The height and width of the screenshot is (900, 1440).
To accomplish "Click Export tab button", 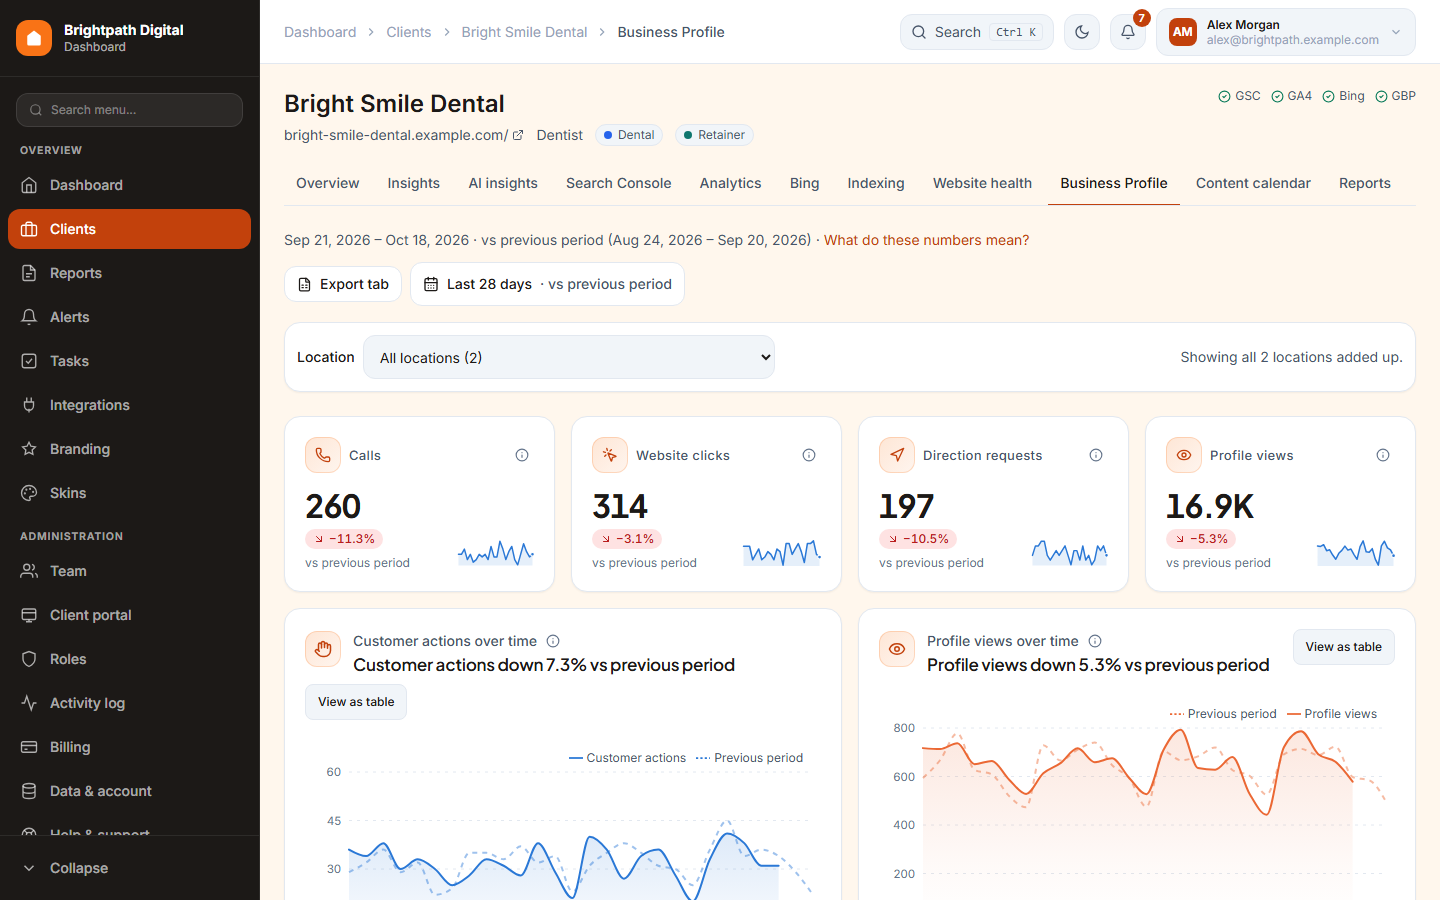I will pyautogui.click(x=343, y=284).
